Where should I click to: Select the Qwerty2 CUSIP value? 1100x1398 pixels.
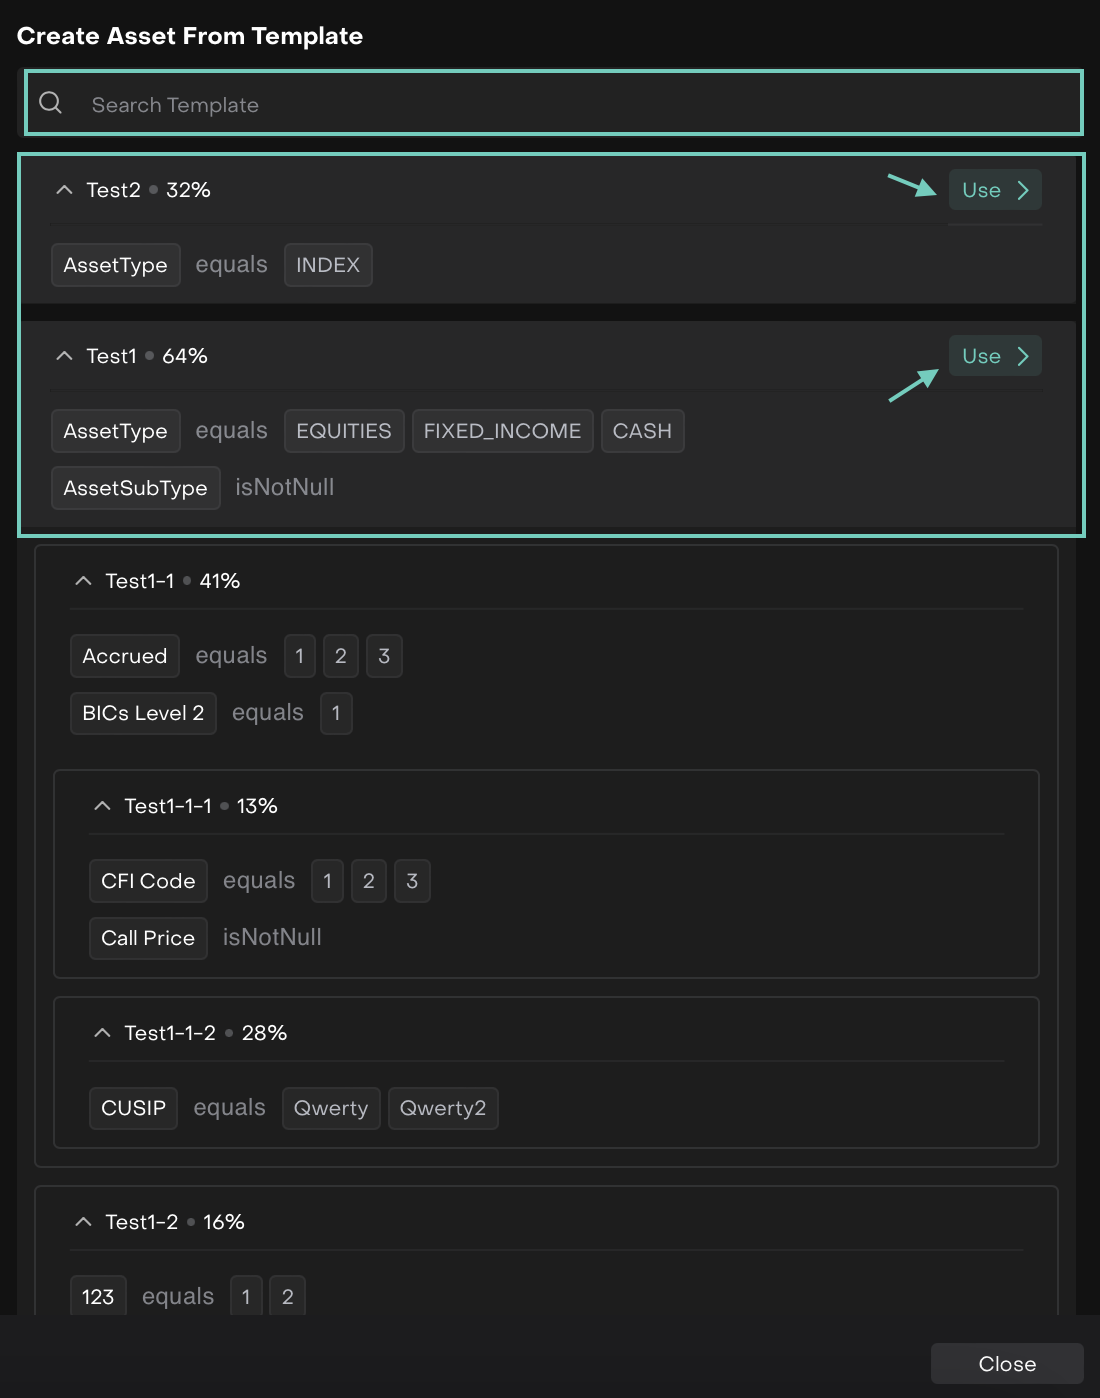click(442, 1108)
